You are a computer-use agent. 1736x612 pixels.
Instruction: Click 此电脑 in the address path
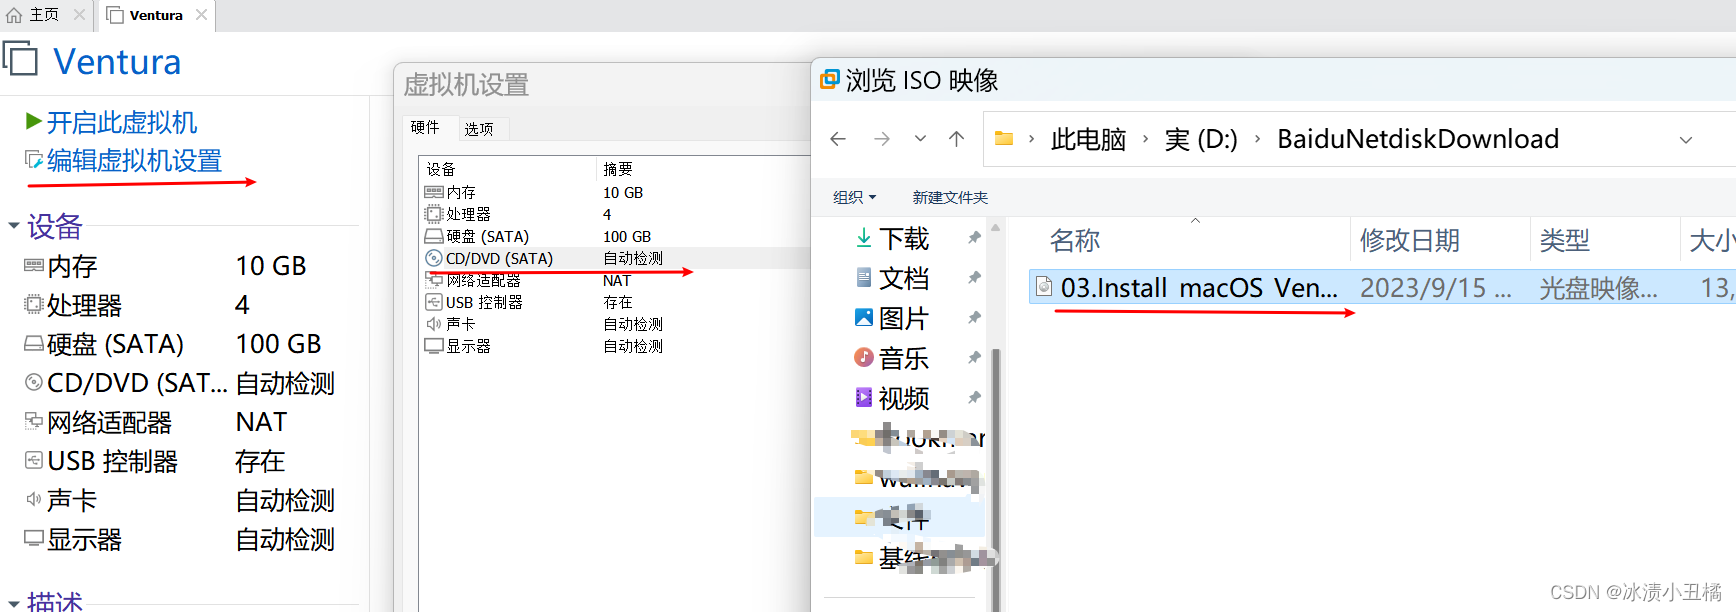[x=1088, y=139]
